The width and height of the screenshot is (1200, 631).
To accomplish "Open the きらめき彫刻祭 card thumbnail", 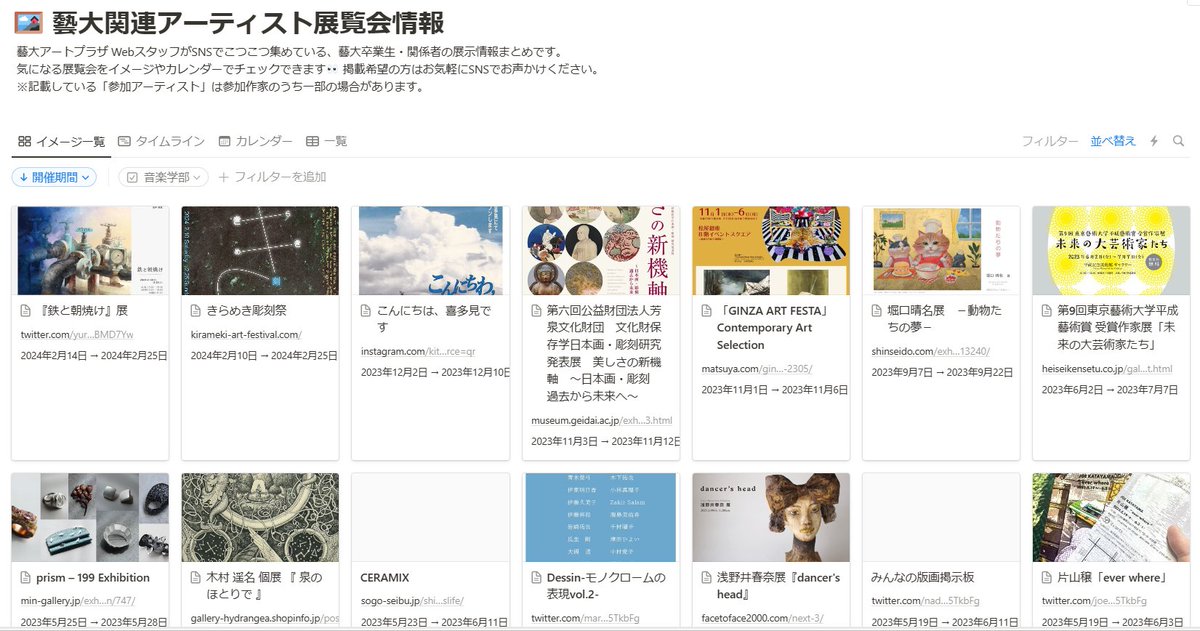I will pyautogui.click(x=260, y=251).
